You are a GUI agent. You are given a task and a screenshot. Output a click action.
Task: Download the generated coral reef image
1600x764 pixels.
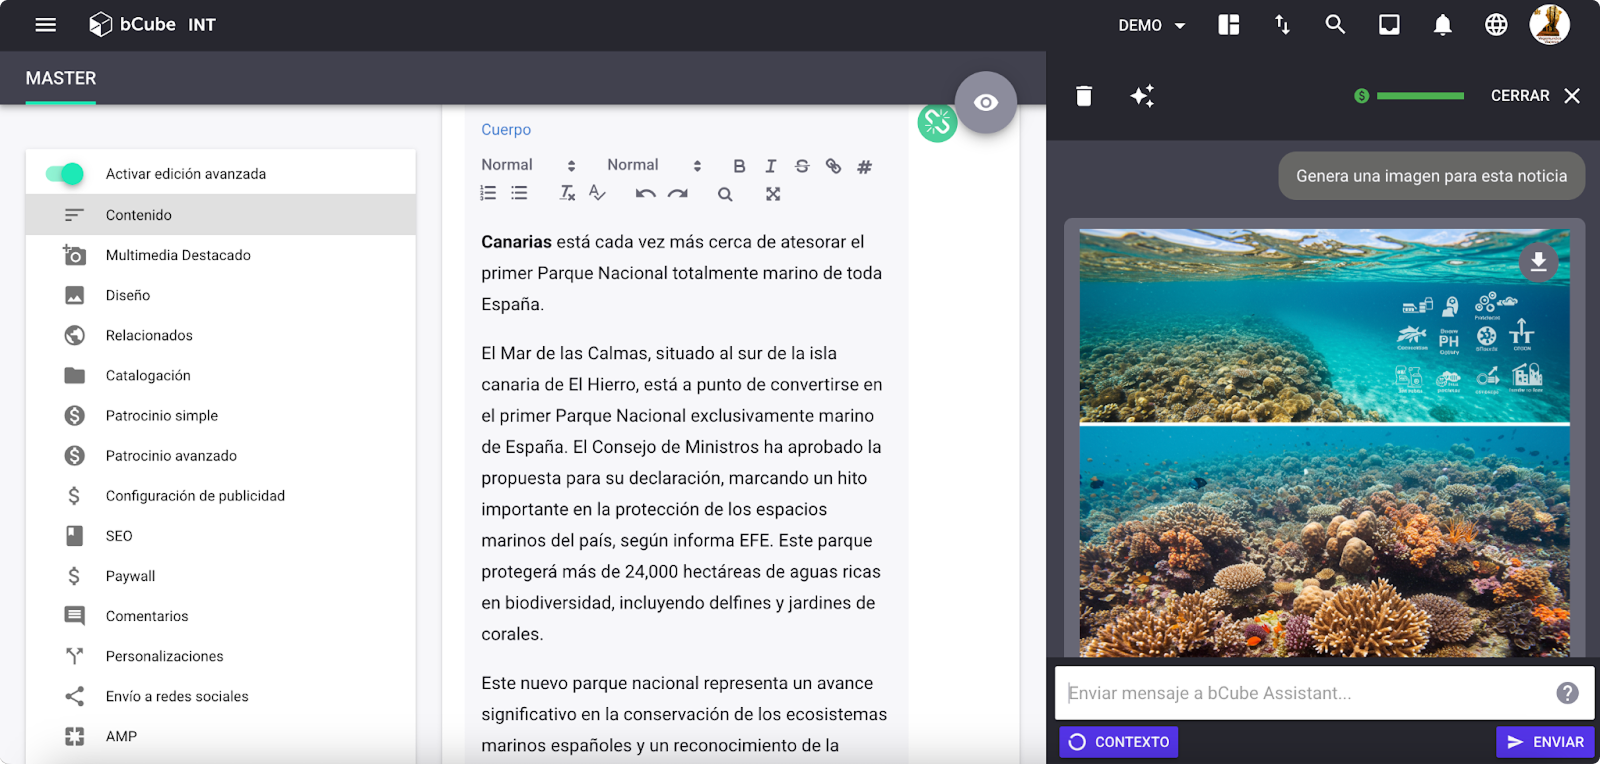tap(1538, 262)
